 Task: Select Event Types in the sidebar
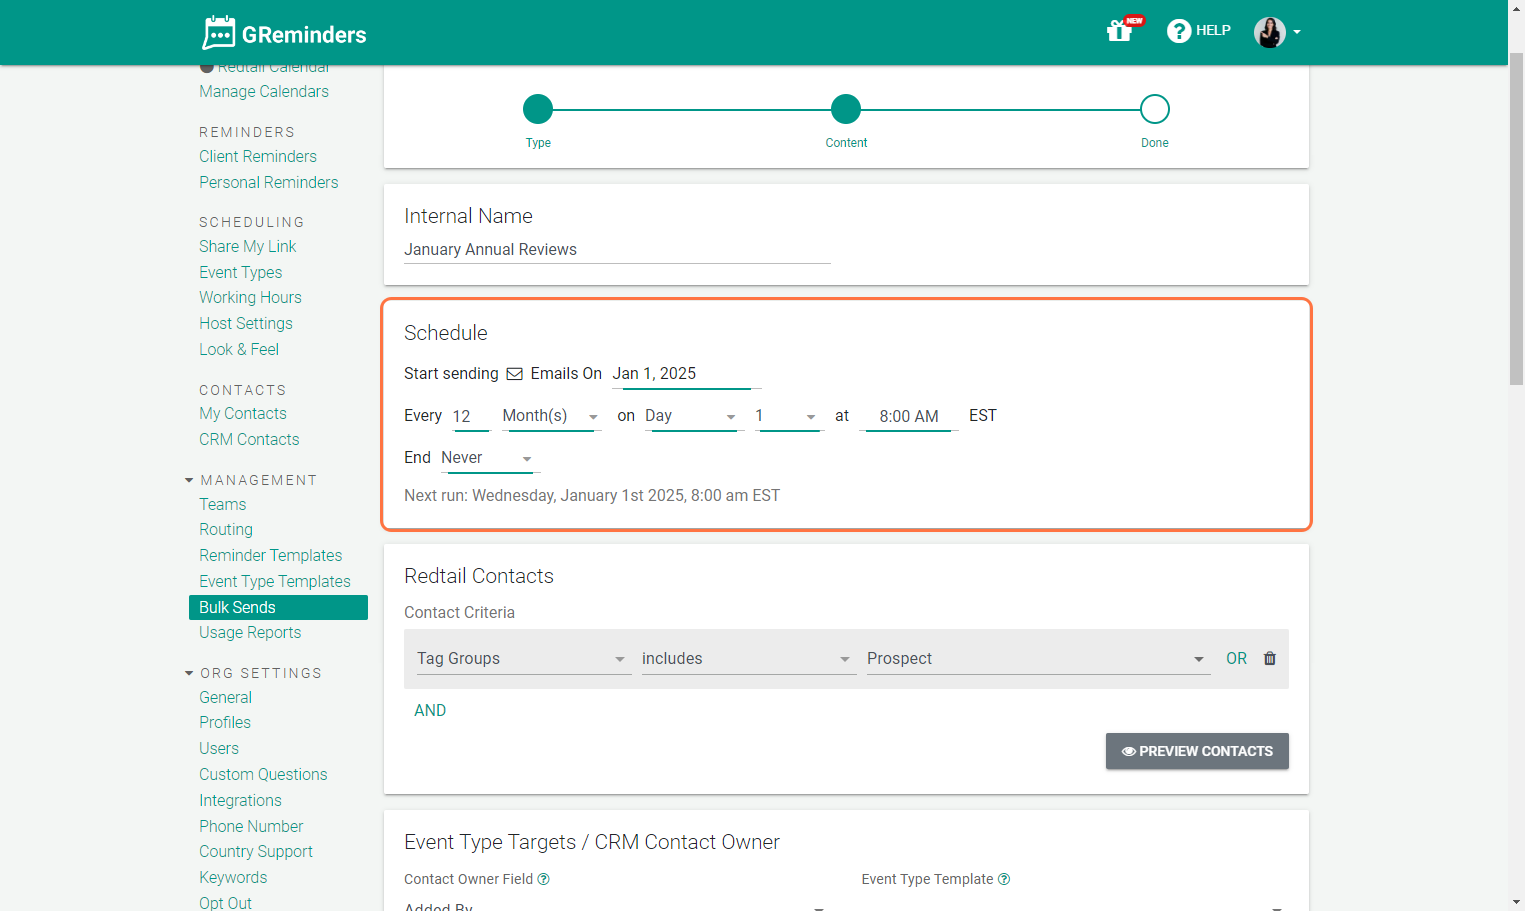point(240,272)
